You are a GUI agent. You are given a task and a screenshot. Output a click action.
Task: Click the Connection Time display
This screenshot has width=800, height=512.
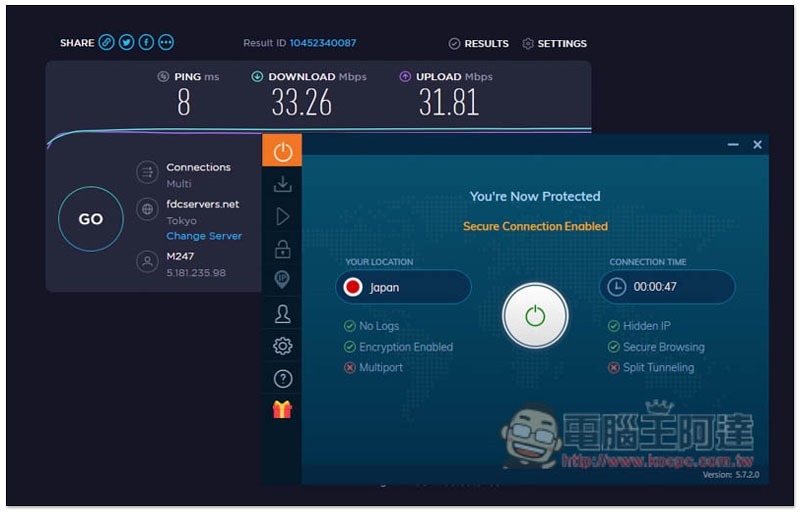tap(667, 287)
